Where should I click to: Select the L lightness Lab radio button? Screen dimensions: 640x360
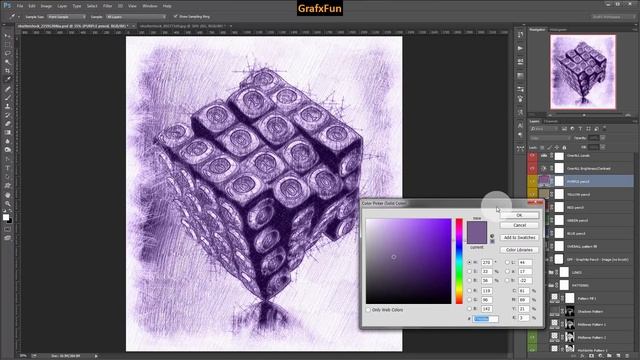[x=507, y=262]
